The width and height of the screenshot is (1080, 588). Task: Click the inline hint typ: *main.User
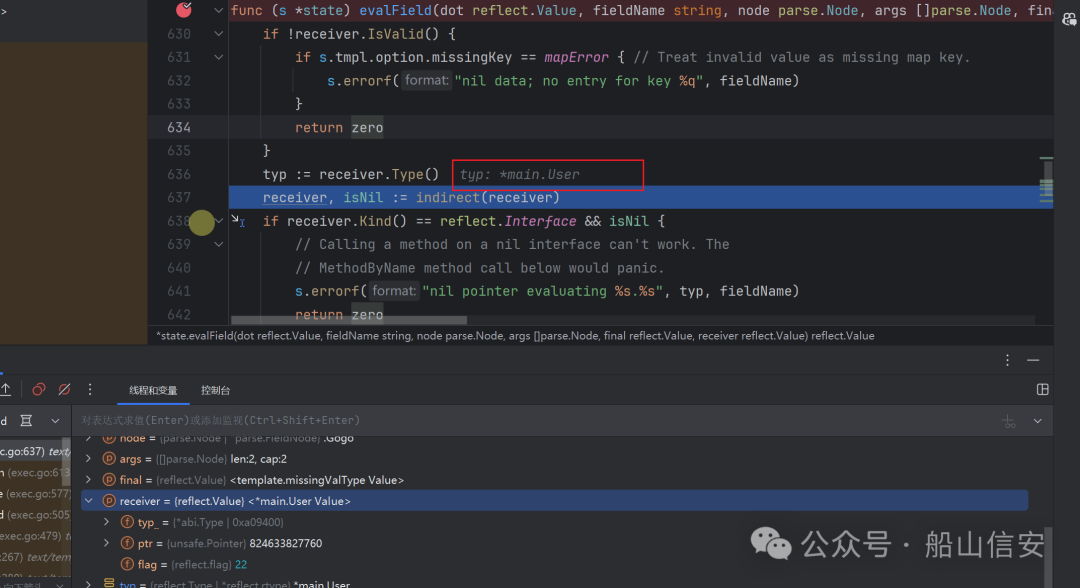coord(519,175)
